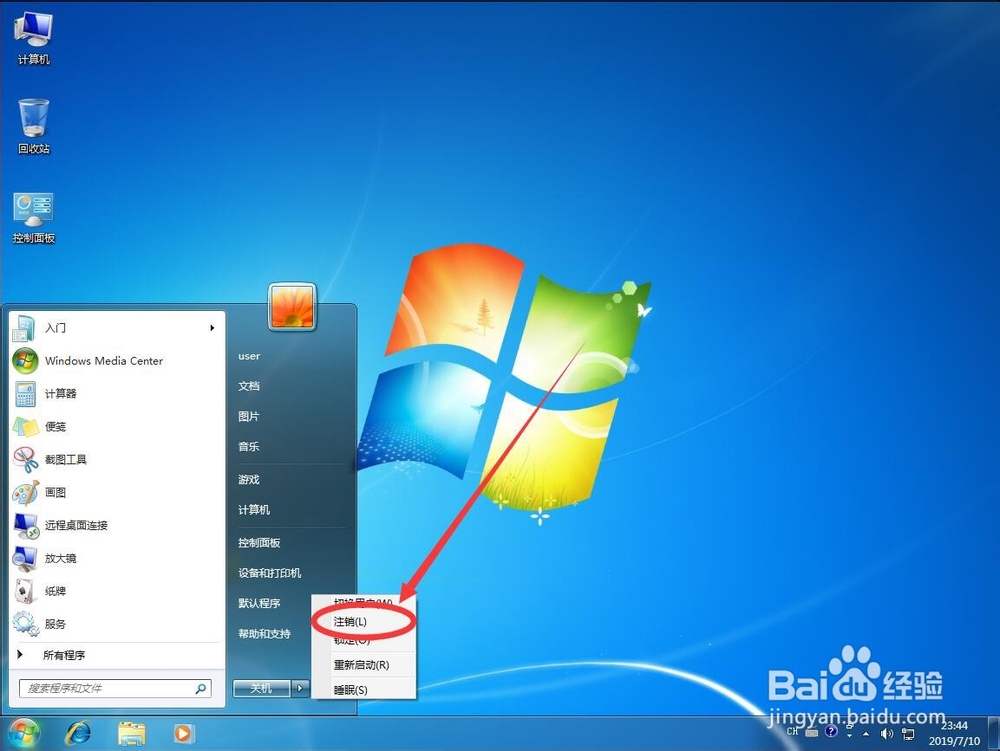Open 图片 from the Start menu
Viewport: 1000px width, 751px height.
pyautogui.click(x=249, y=416)
